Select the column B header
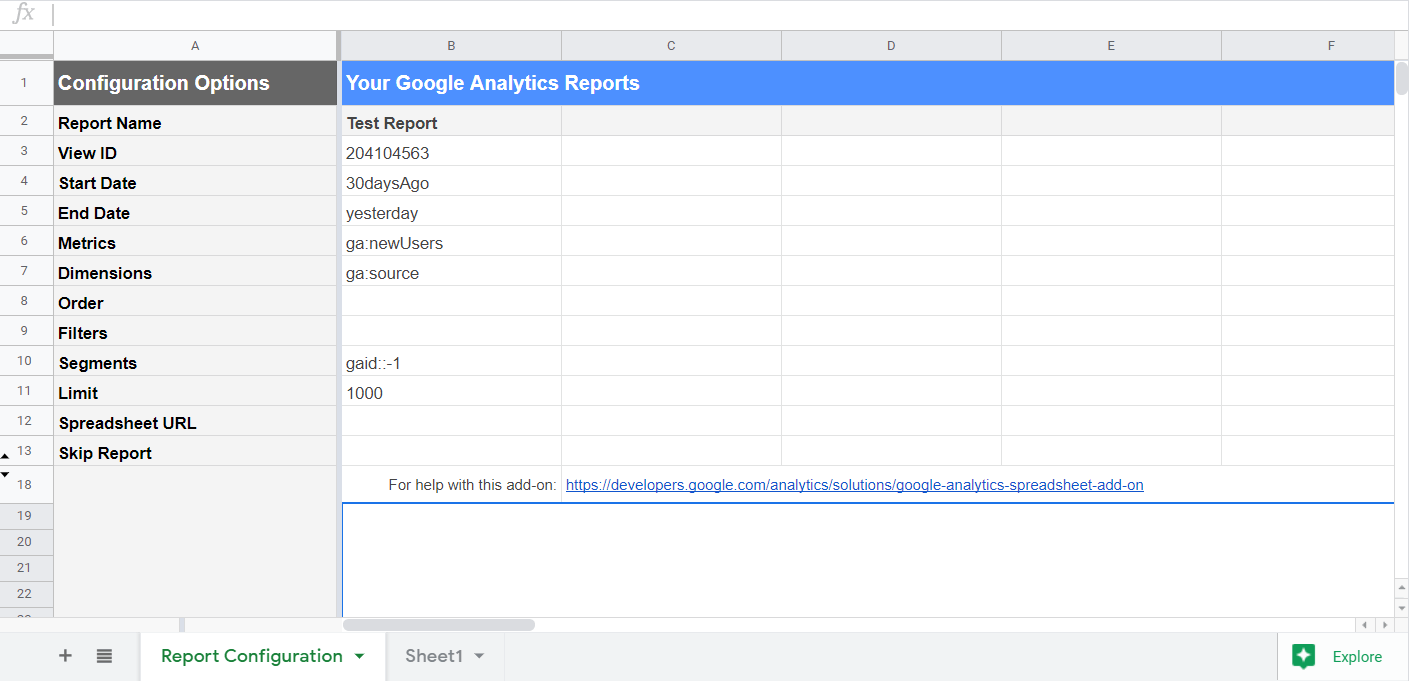 point(451,45)
